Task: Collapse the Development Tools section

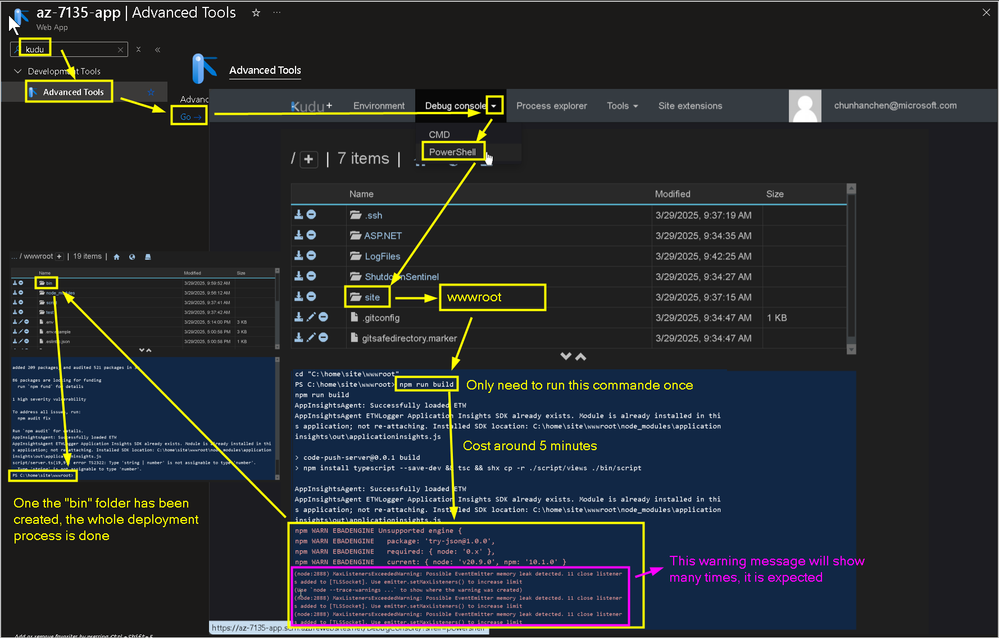Action: point(18,71)
